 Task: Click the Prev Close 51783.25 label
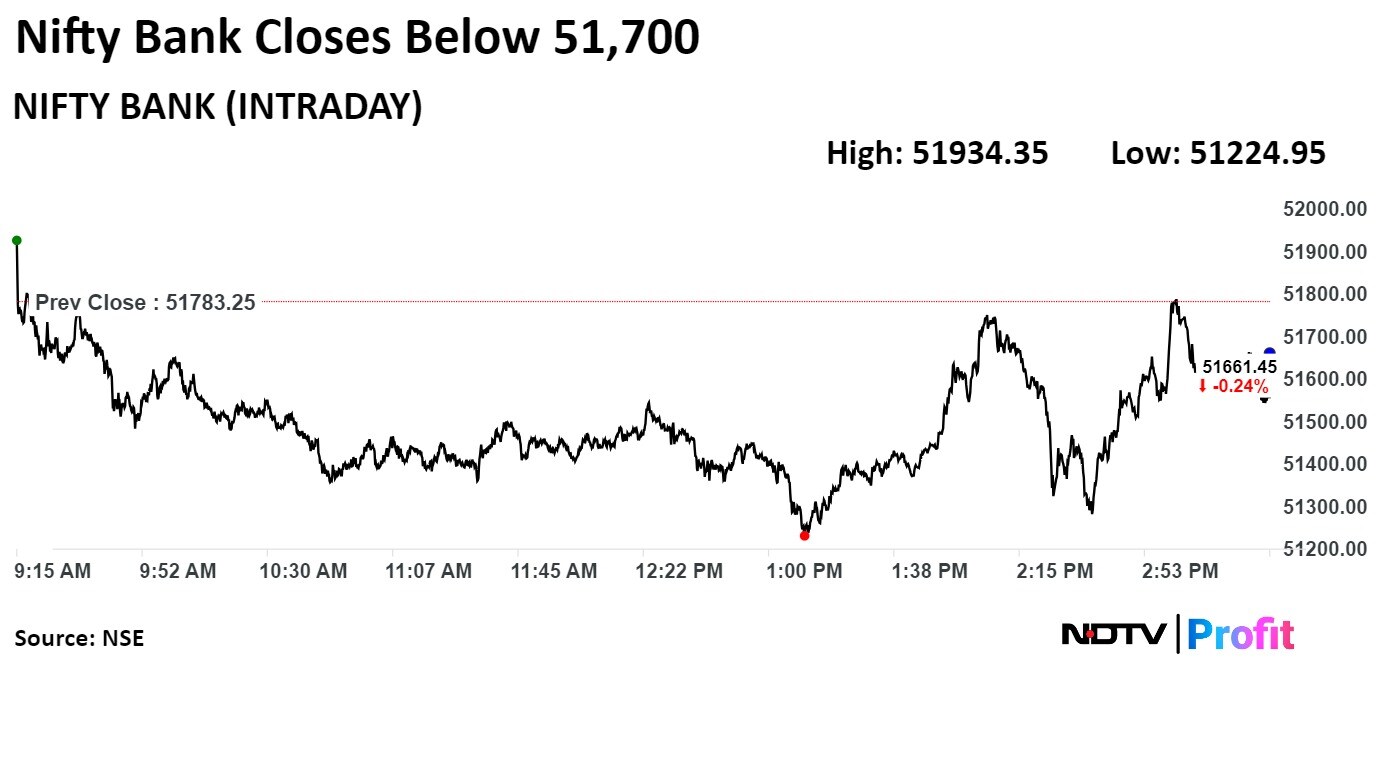(146, 302)
